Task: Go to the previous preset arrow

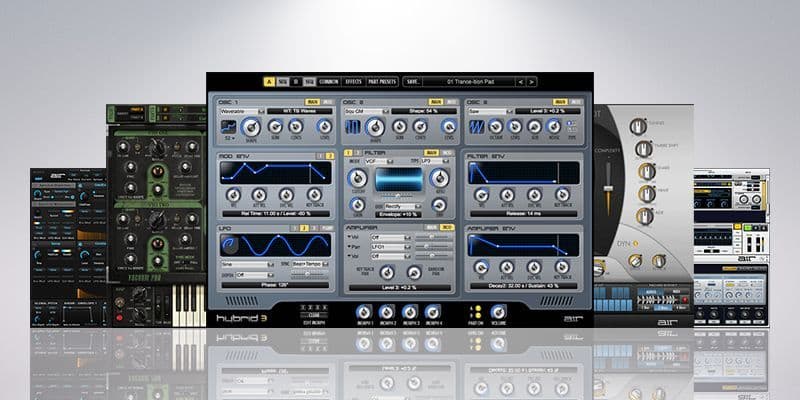Action: pyautogui.click(x=520, y=82)
